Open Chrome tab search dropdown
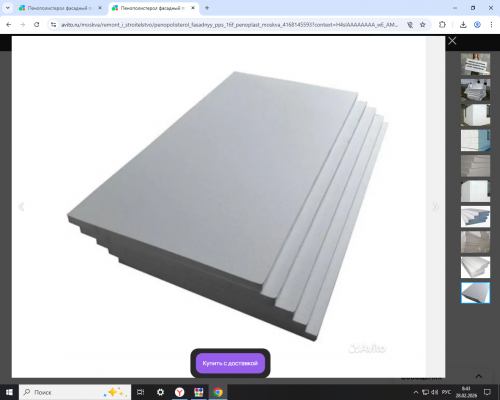 click(x=8, y=8)
